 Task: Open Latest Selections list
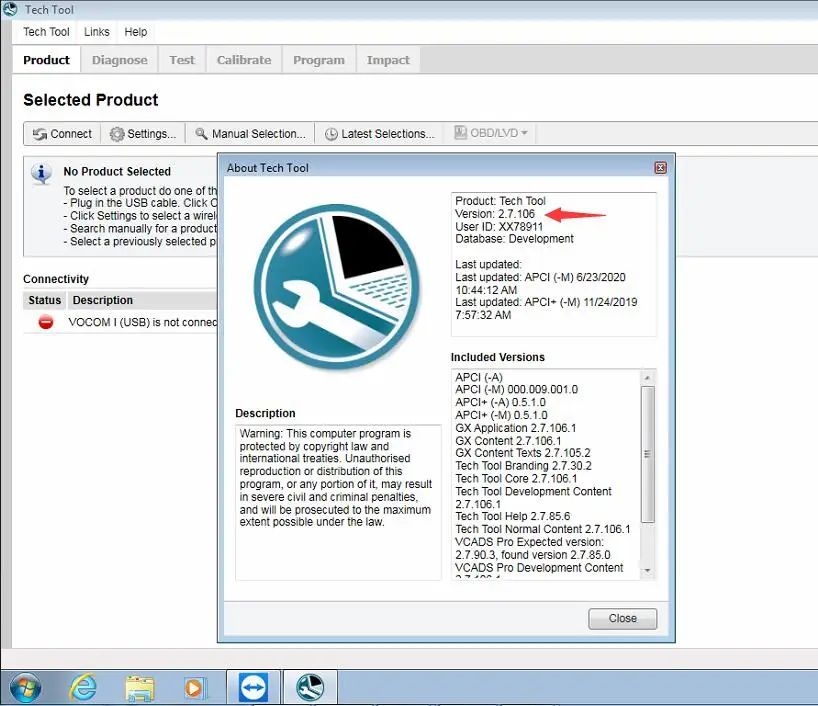coord(379,134)
